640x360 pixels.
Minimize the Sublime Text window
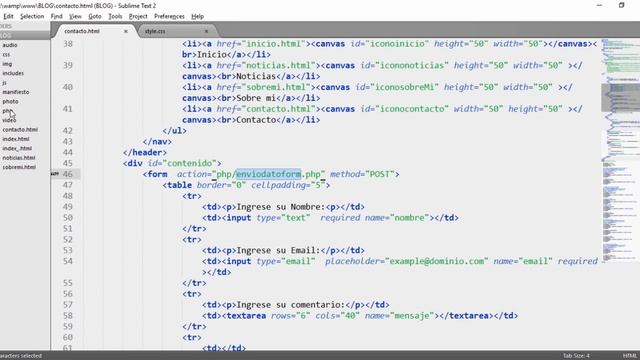599,5
